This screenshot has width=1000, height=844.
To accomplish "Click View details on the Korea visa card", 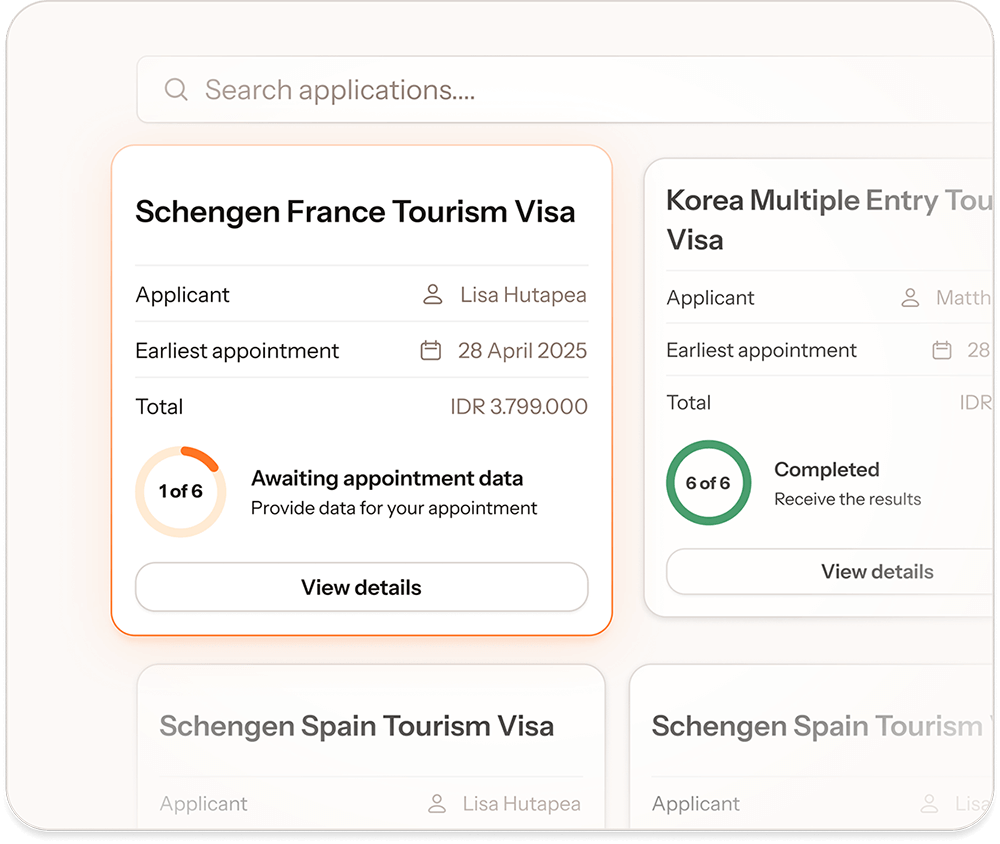I will (x=877, y=571).
